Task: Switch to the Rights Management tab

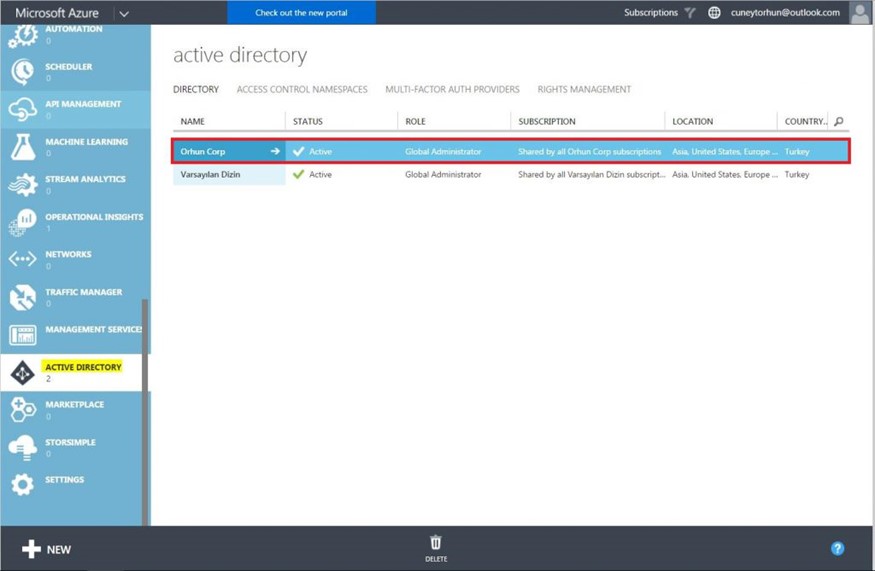Action: (584, 89)
